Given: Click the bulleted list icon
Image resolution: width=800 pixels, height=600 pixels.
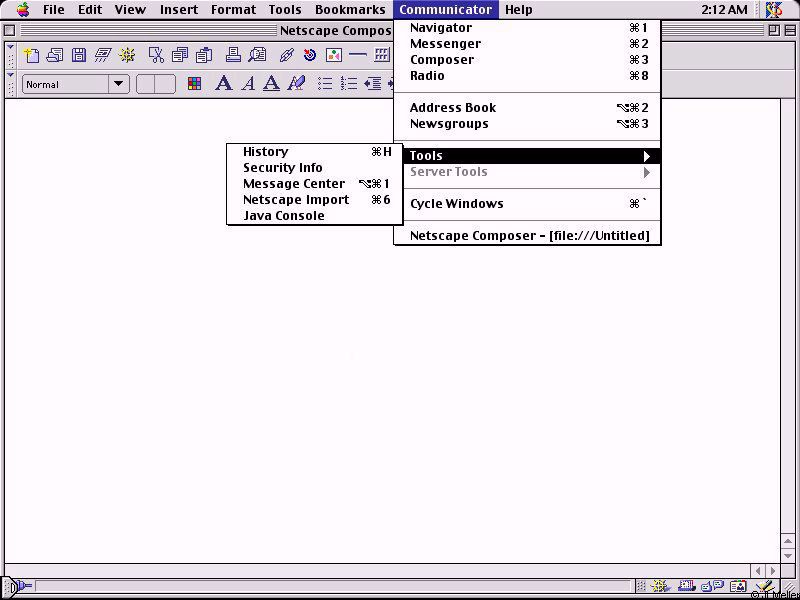Looking at the screenshot, I should tap(325, 83).
